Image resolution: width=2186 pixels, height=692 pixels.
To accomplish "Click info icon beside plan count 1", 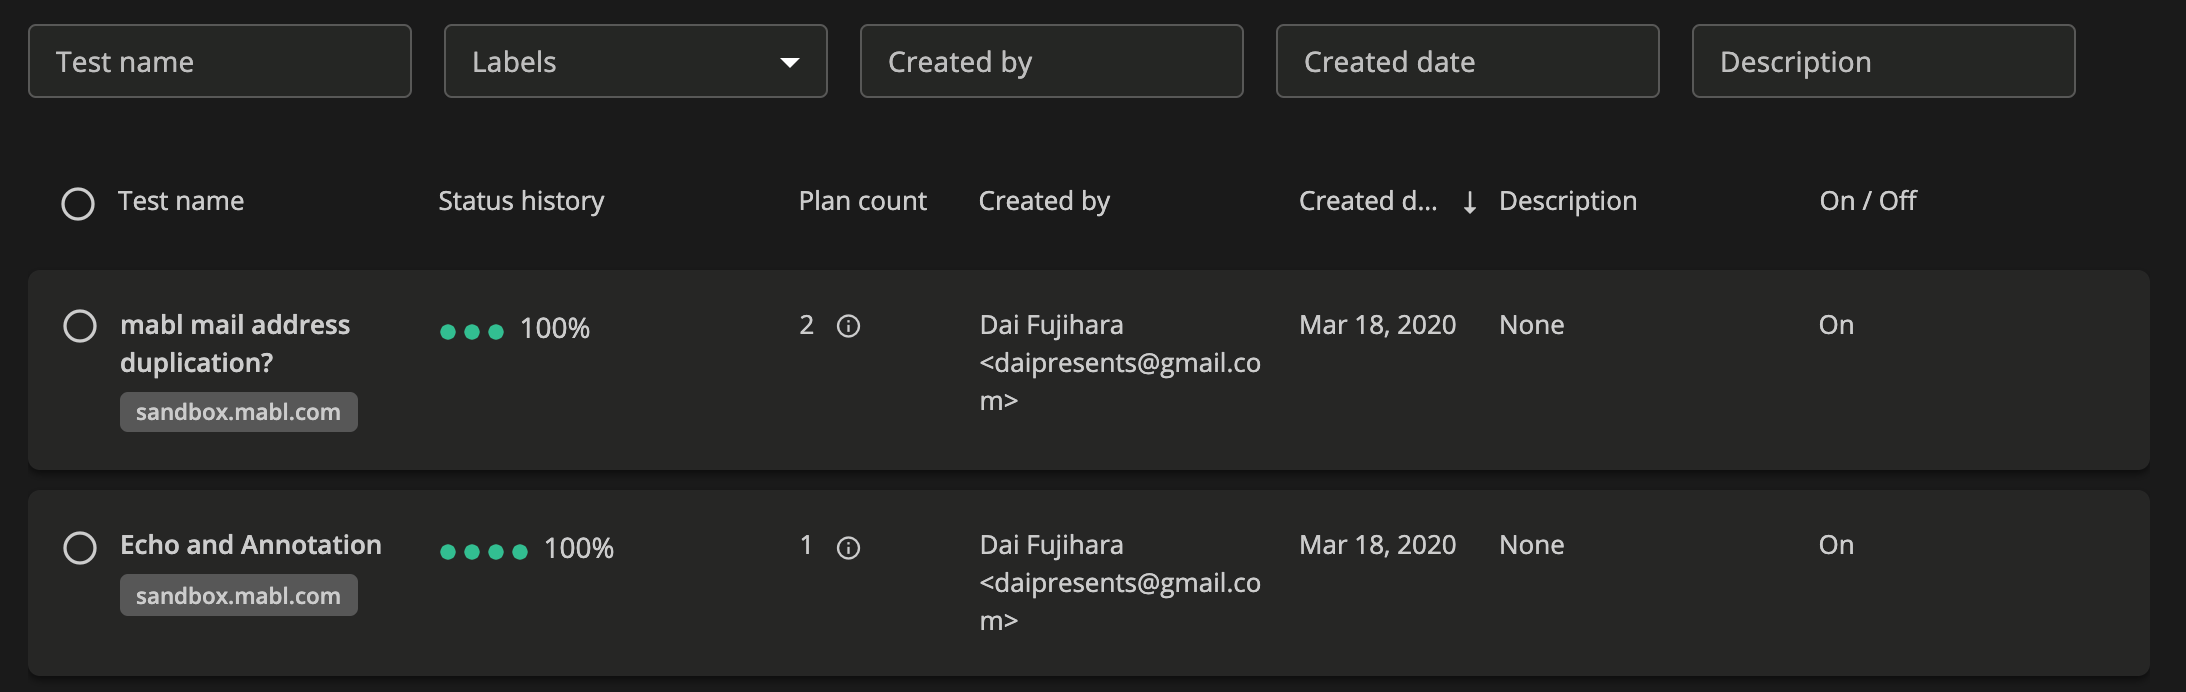I will (x=848, y=548).
